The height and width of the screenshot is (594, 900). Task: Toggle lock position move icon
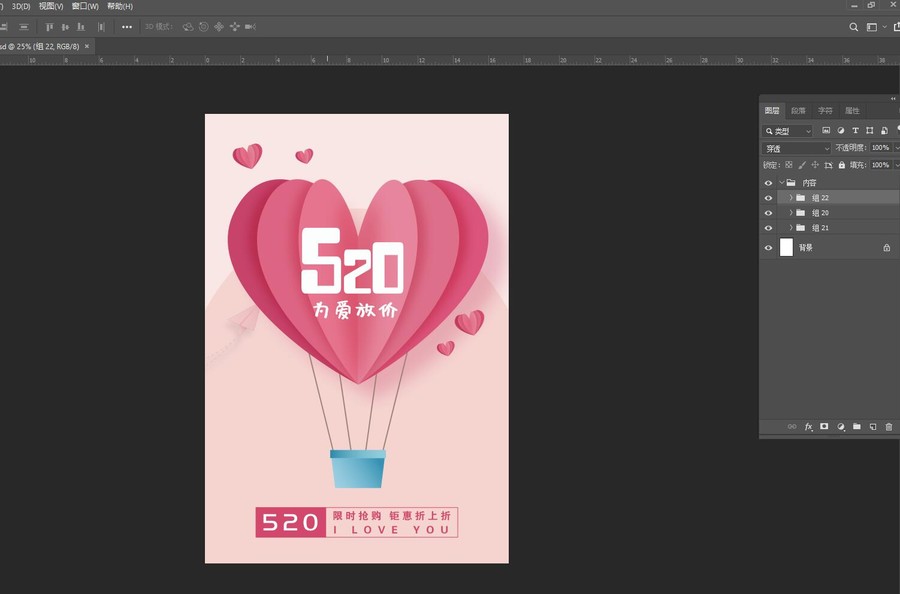[814, 165]
